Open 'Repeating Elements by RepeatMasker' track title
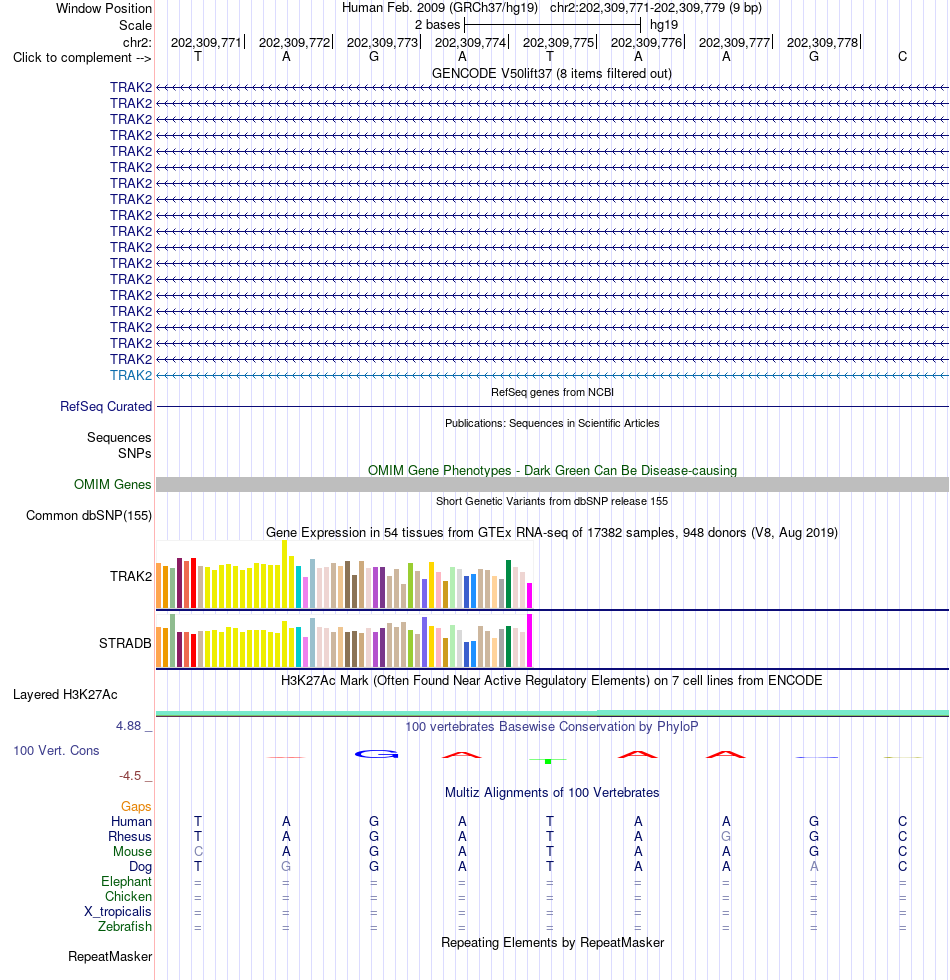 pos(552,943)
